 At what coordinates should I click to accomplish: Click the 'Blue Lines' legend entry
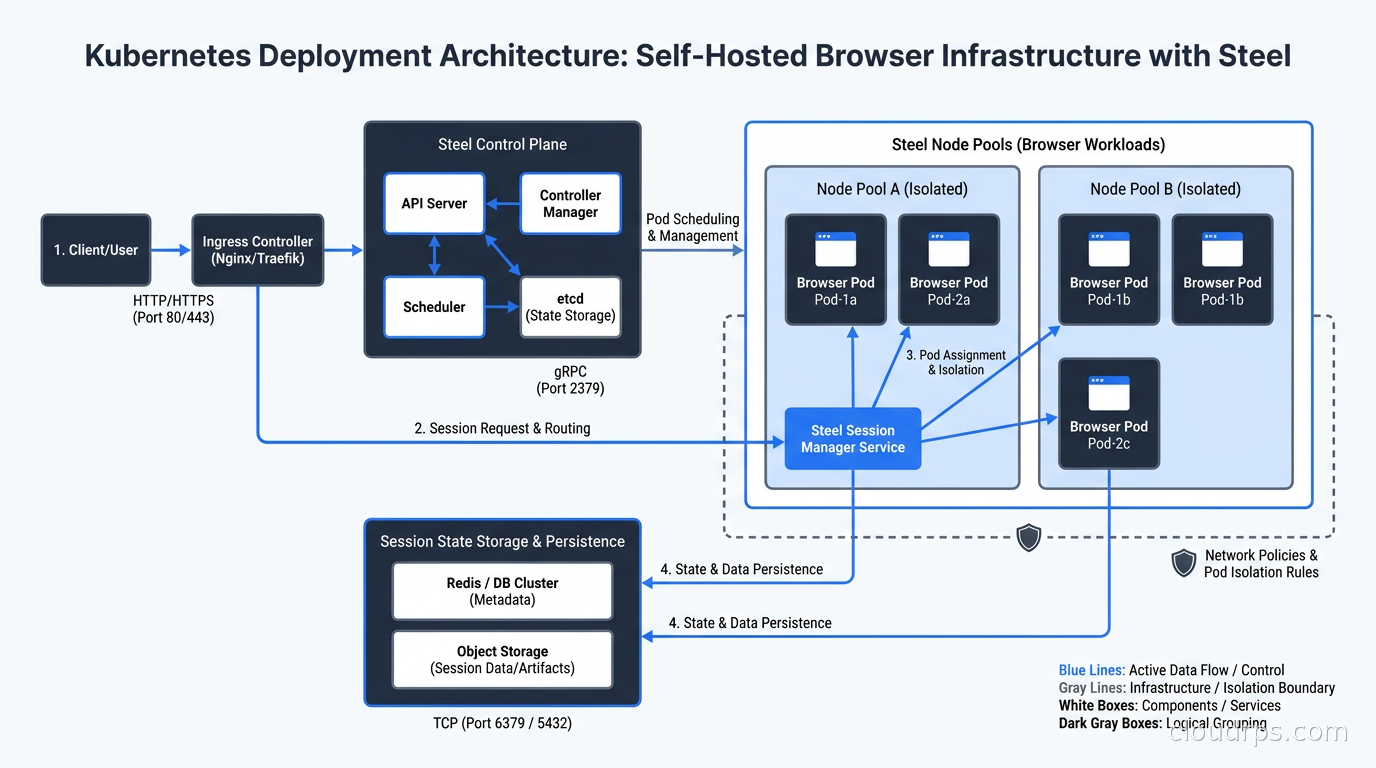(x=1171, y=670)
